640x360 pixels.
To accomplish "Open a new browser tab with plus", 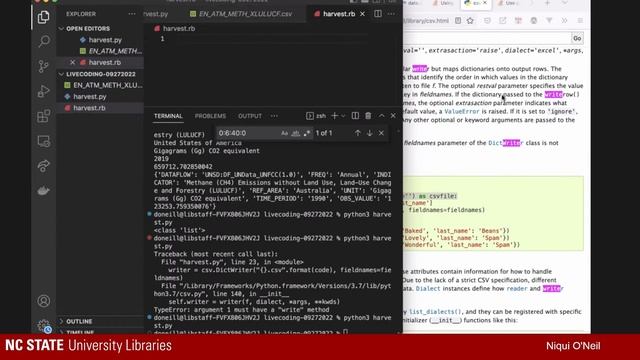I will 547,3.
